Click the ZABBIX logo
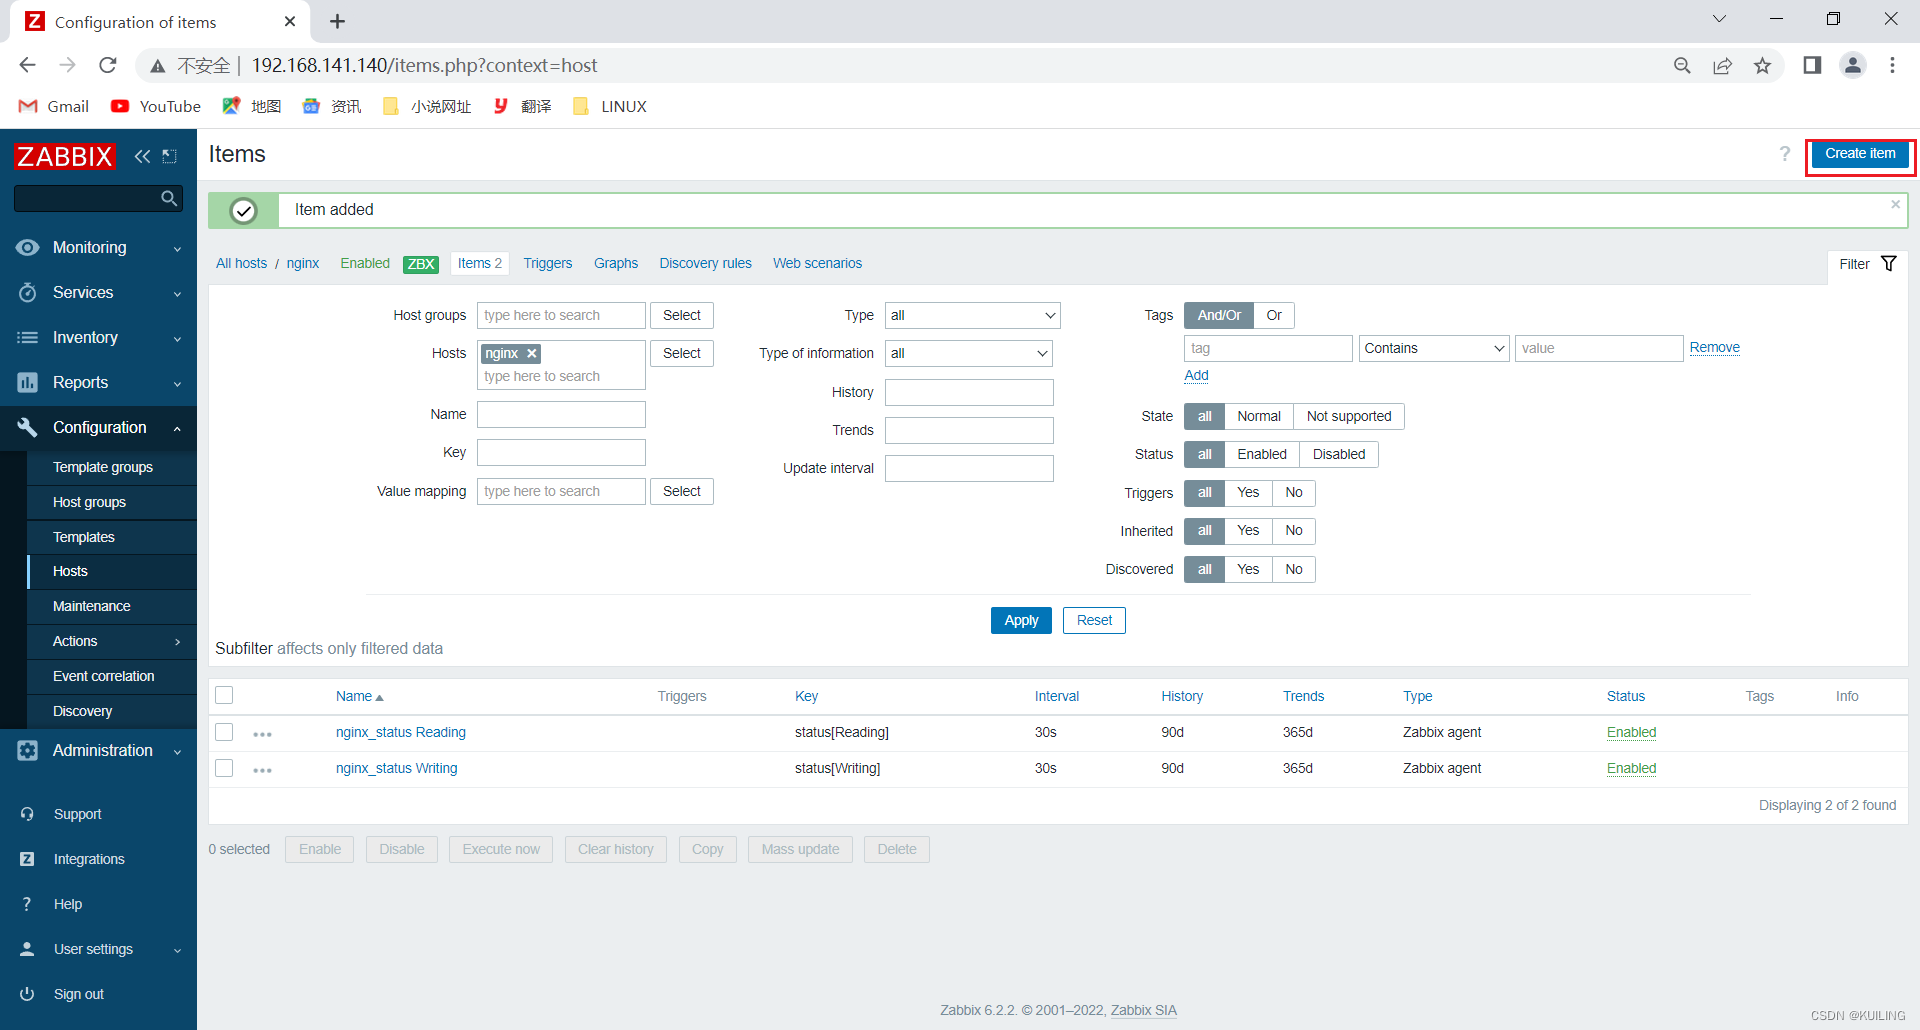This screenshot has height=1030, width=1920. coord(64,156)
